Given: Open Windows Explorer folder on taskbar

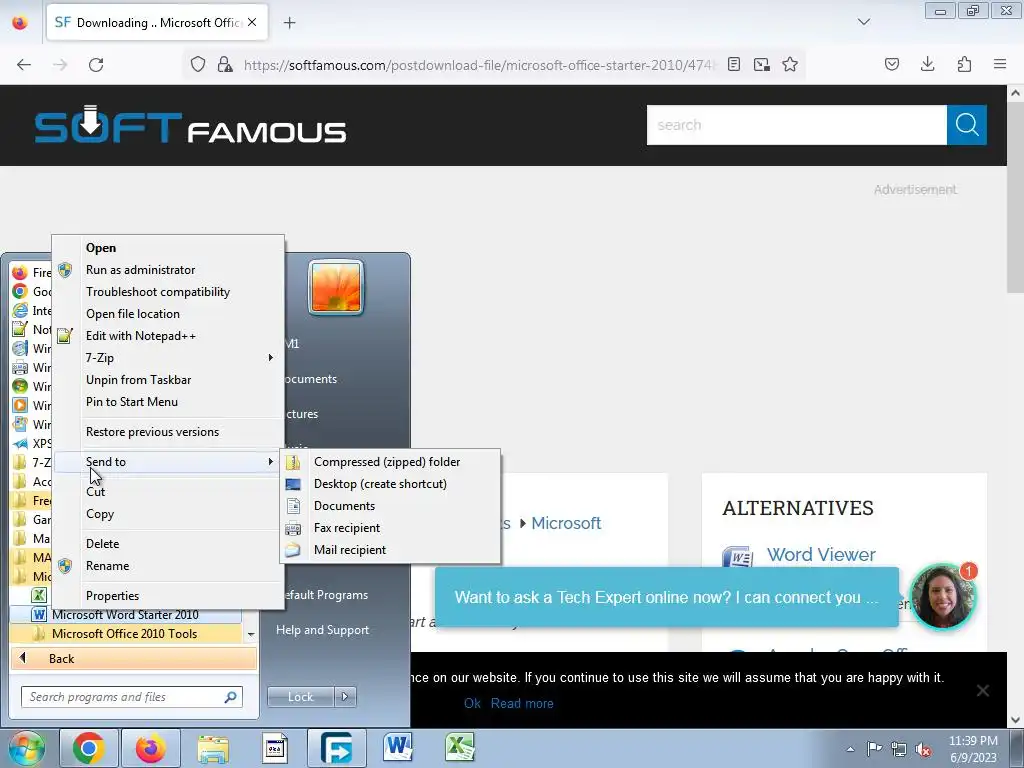Looking at the screenshot, I should 213,749.
